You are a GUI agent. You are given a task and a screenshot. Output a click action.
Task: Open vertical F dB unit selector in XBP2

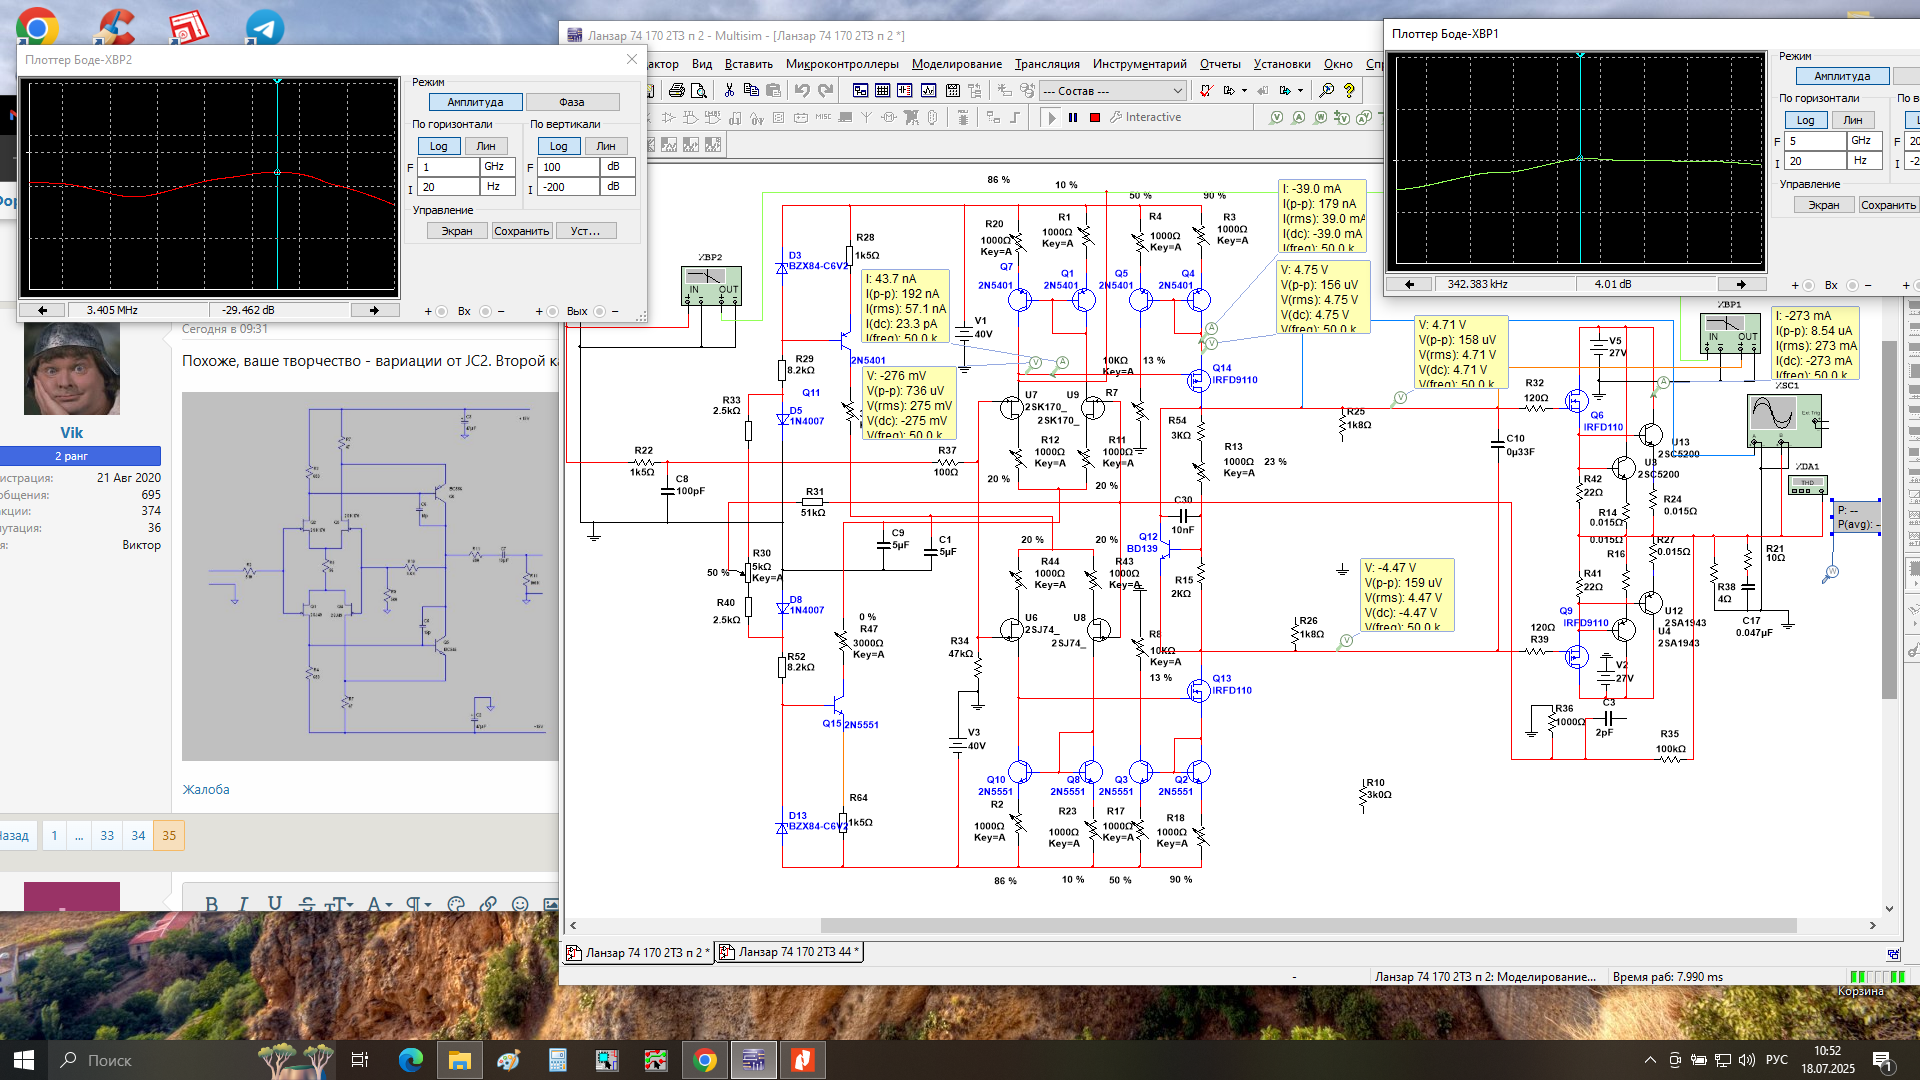(617, 167)
